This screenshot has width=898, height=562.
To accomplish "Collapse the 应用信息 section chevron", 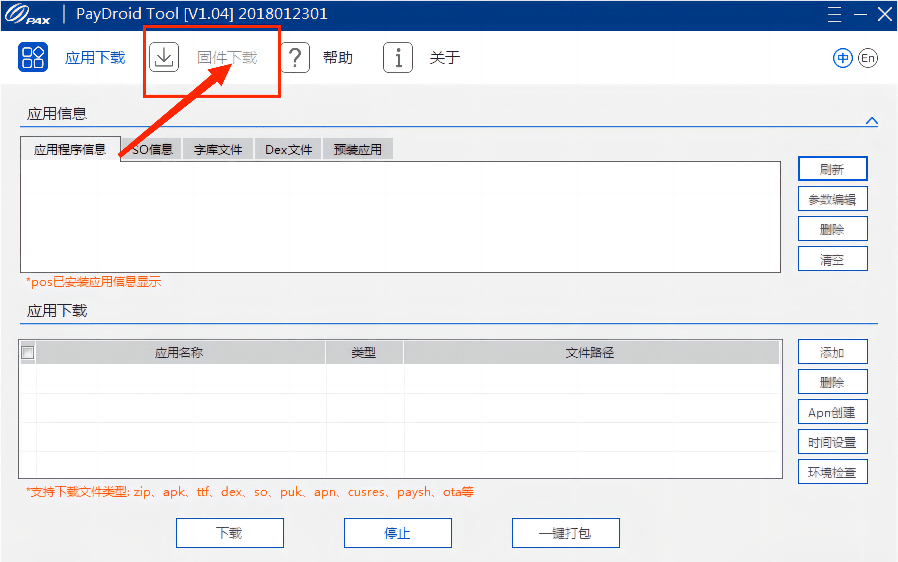I will (872, 121).
